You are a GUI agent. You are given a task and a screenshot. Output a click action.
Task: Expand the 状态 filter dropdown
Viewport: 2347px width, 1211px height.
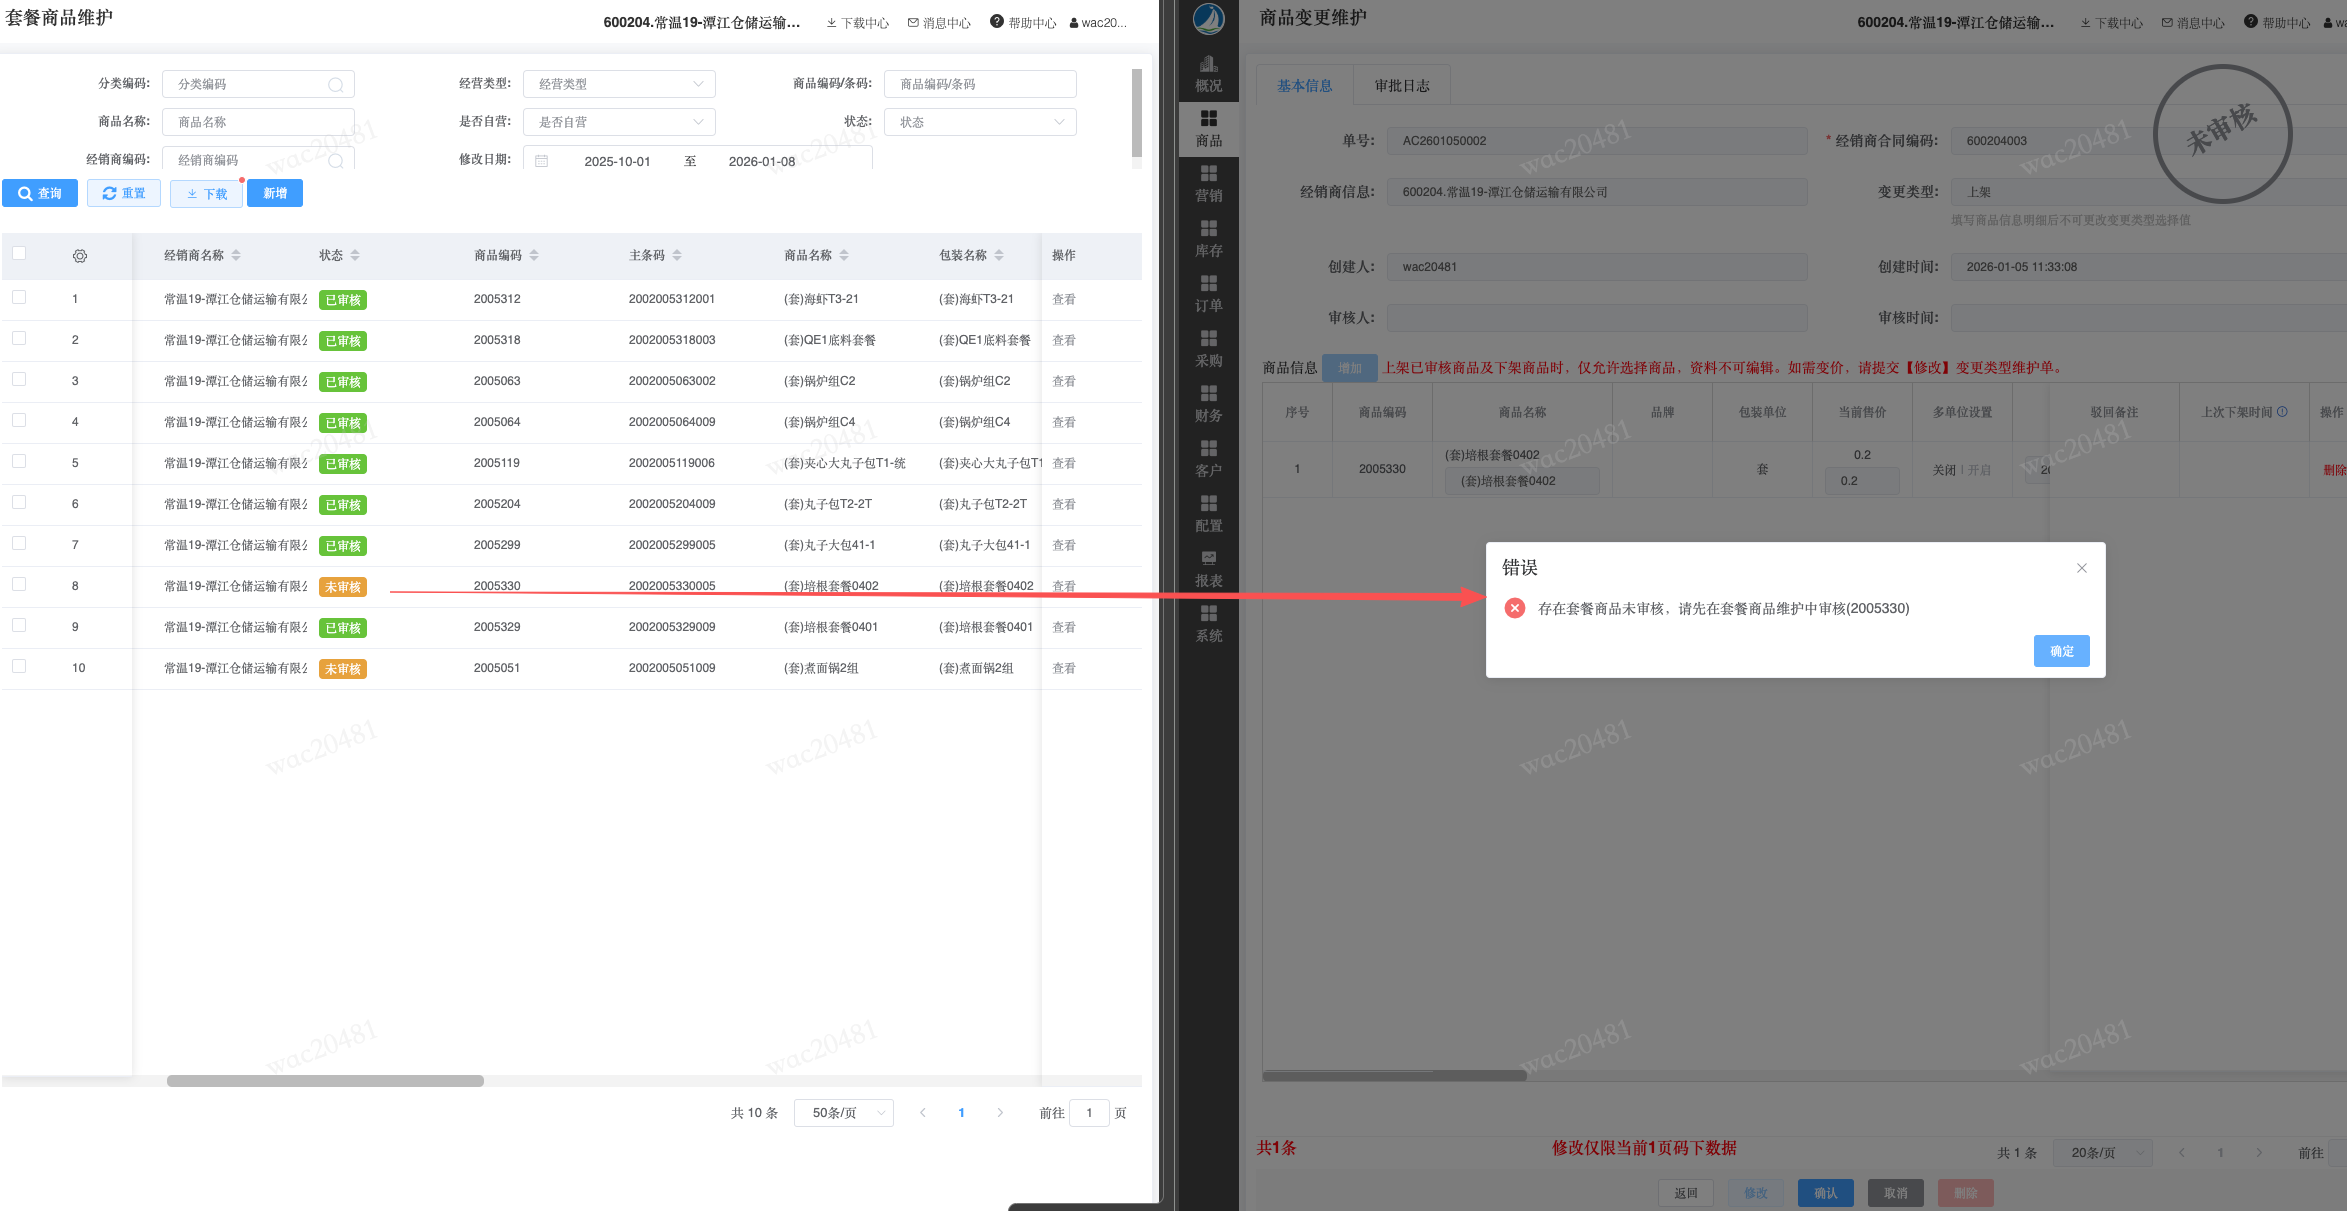click(979, 122)
